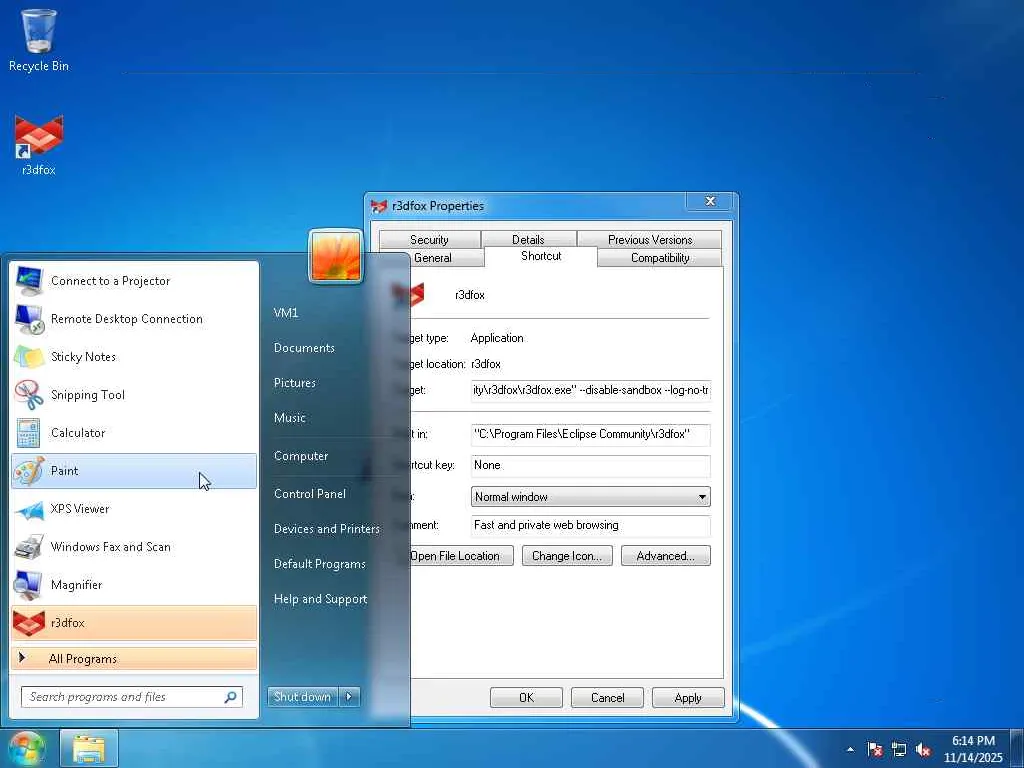
Task: Open VM1 user folder link
Action: (x=286, y=313)
